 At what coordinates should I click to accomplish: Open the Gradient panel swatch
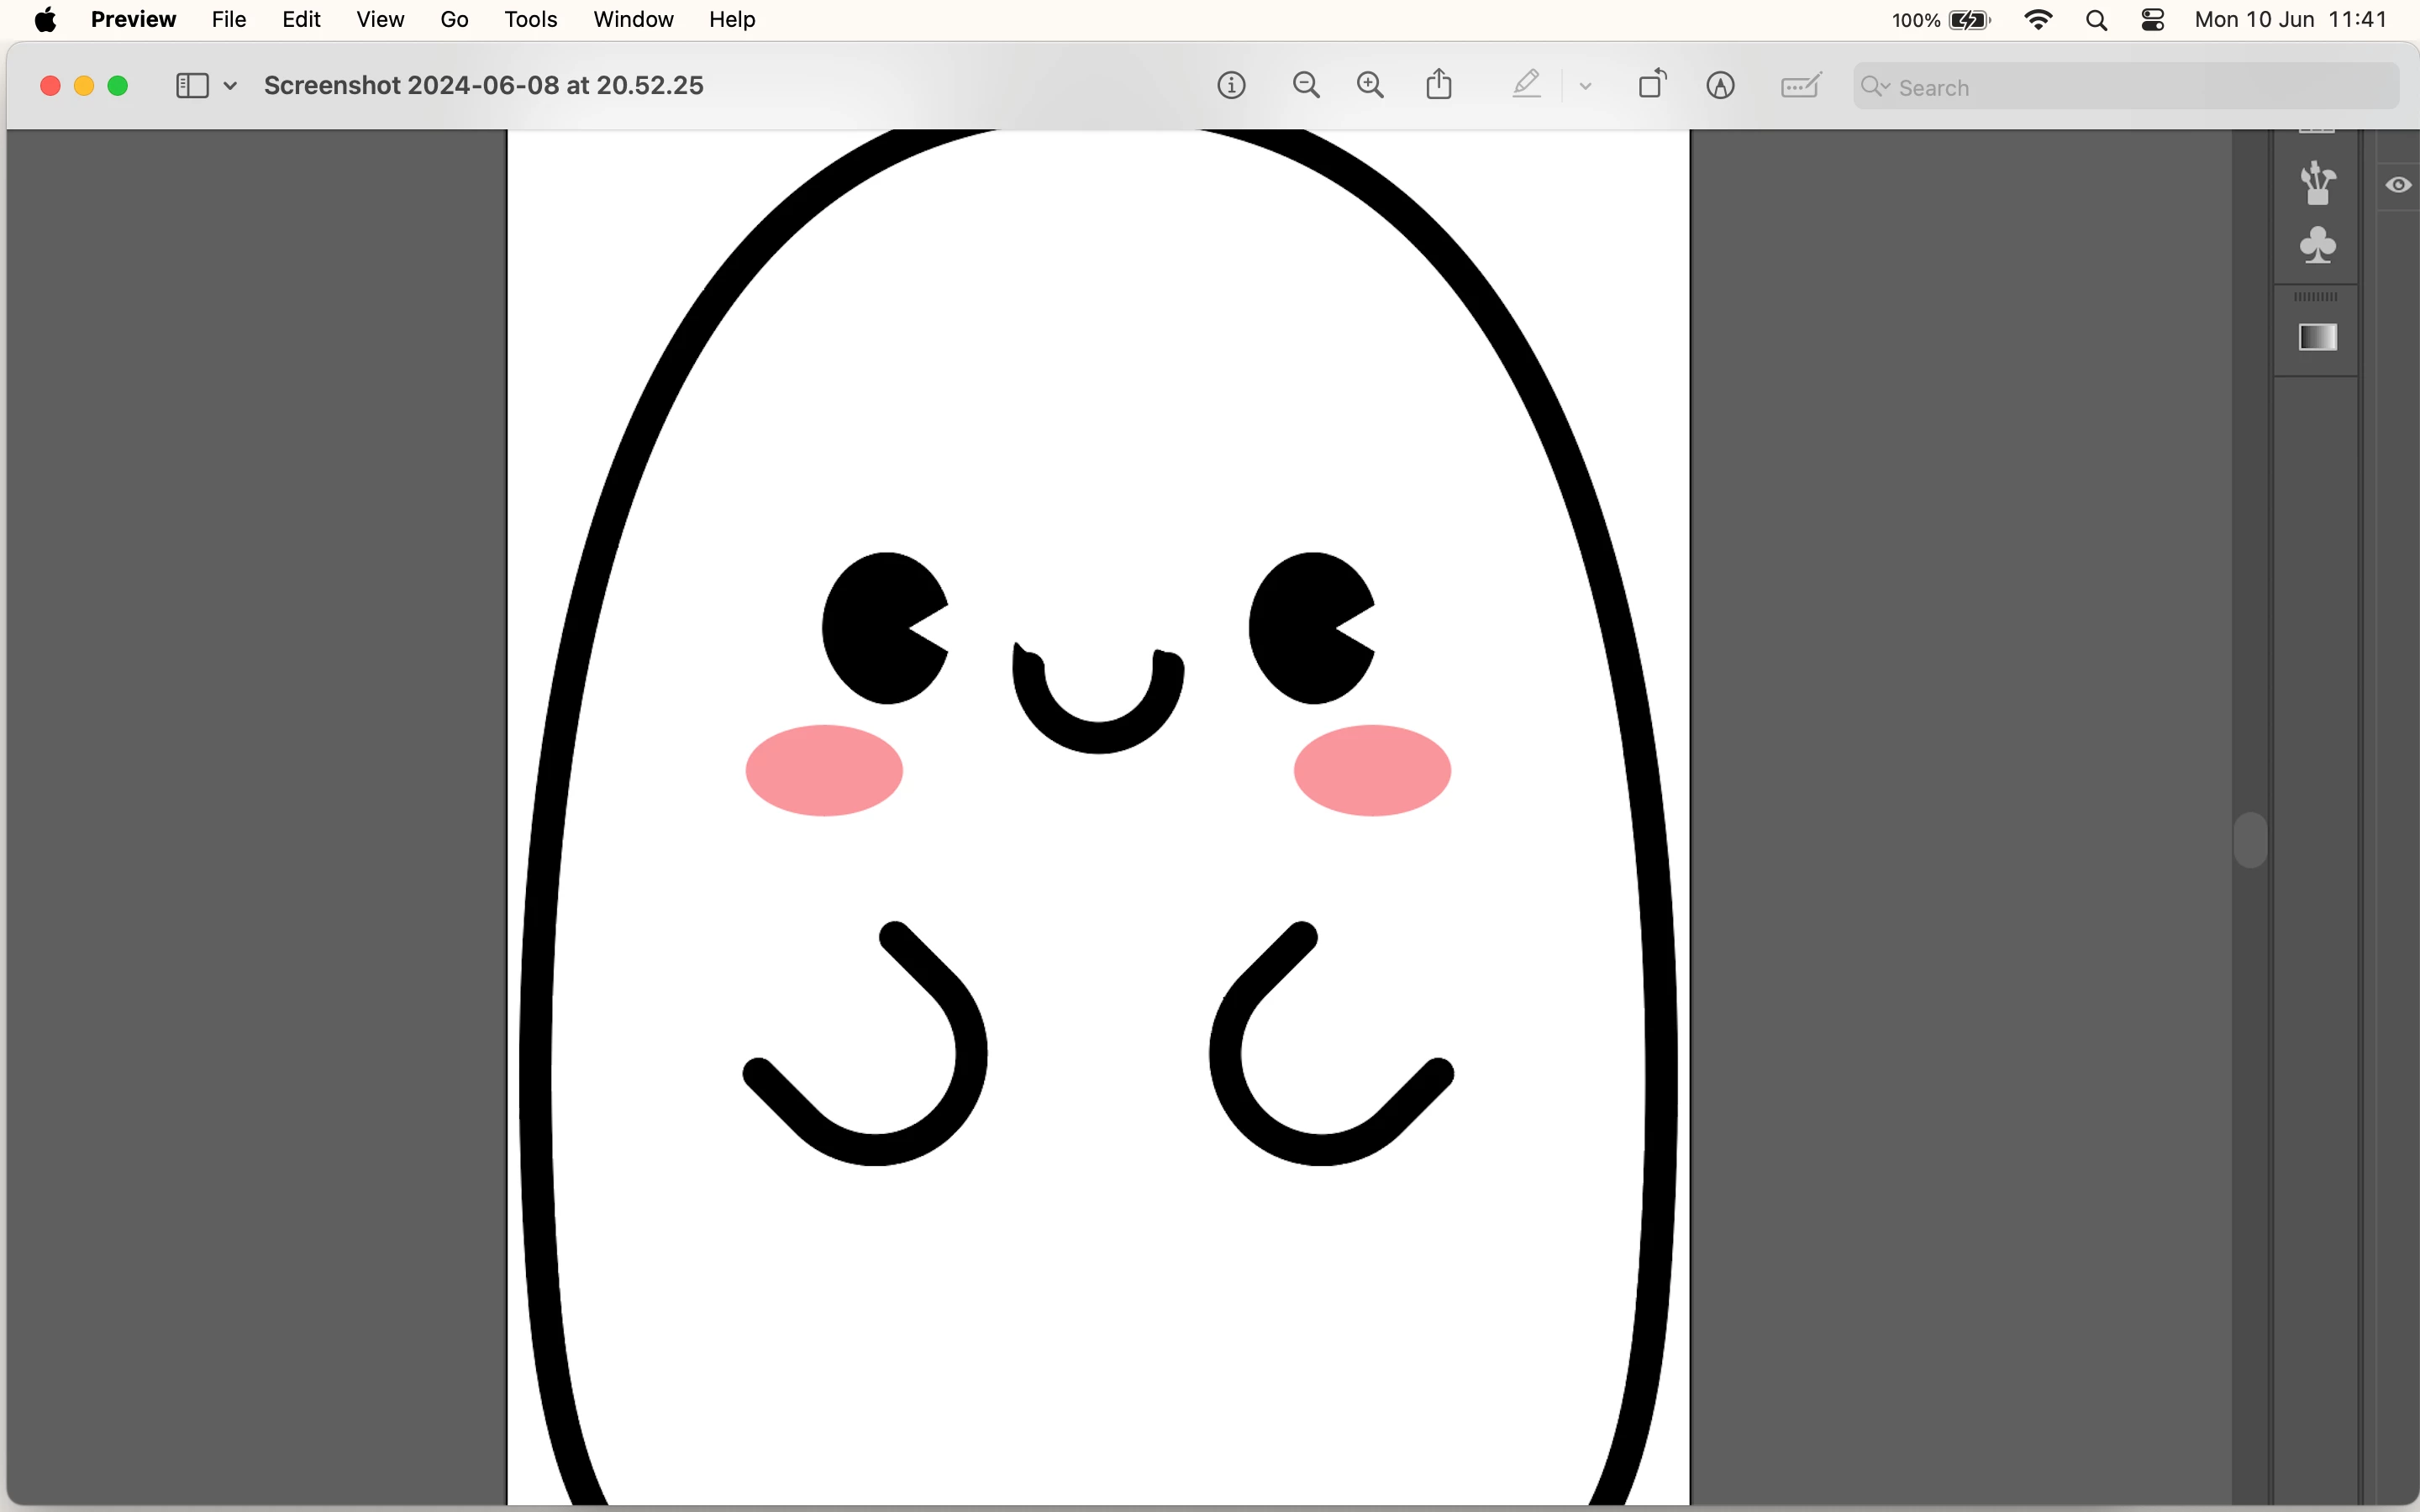click(x=2317, y=338)
